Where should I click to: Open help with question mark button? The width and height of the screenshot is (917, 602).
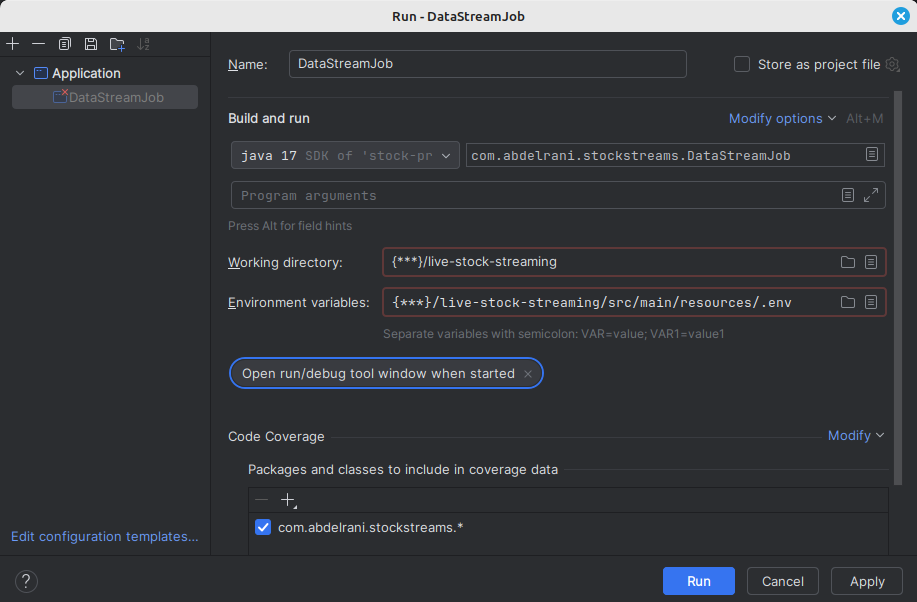26,582
